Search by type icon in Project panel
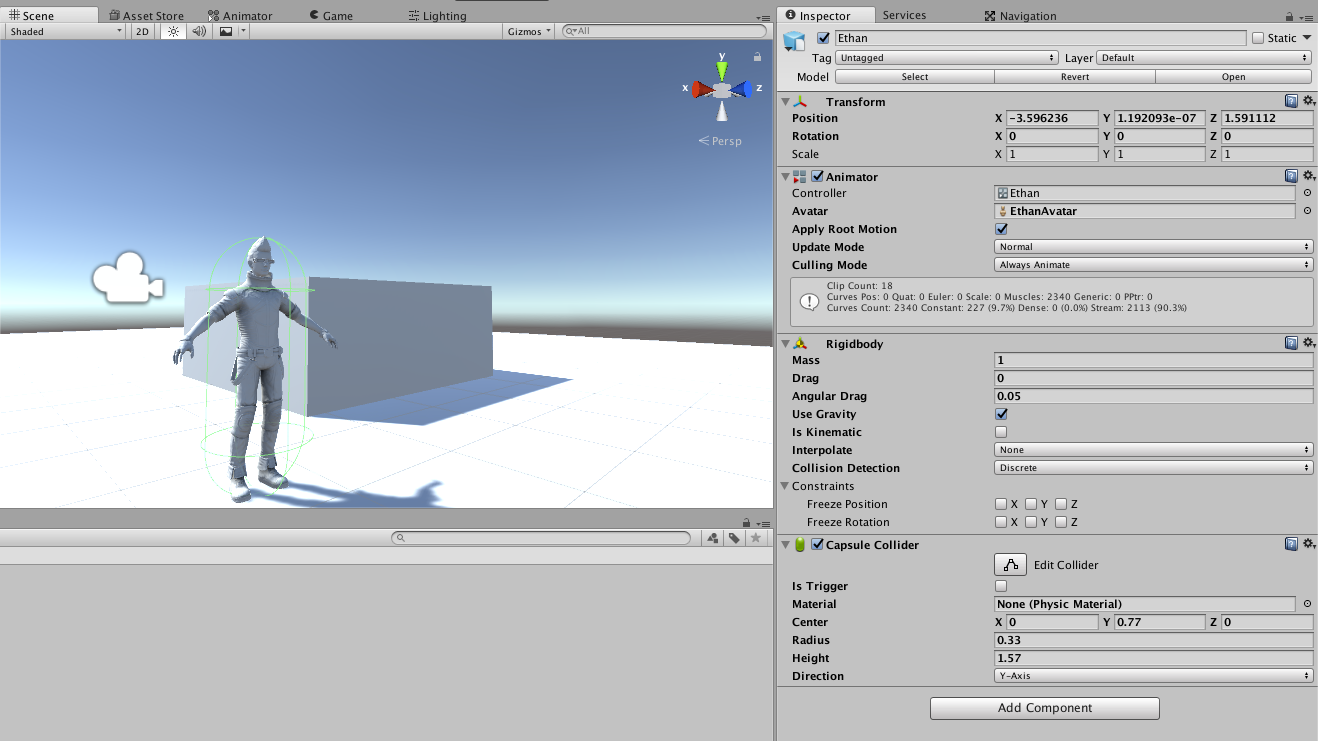 [x=713, y=538]
